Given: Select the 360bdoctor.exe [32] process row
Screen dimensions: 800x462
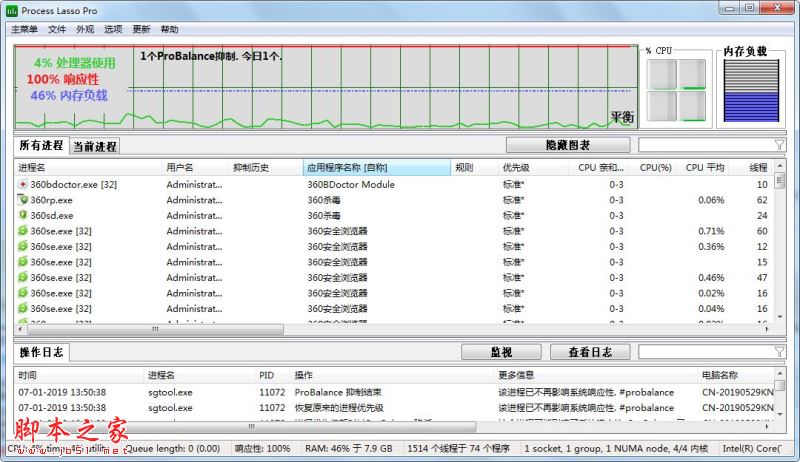Looking at the screenshot, I should point(394,184).
